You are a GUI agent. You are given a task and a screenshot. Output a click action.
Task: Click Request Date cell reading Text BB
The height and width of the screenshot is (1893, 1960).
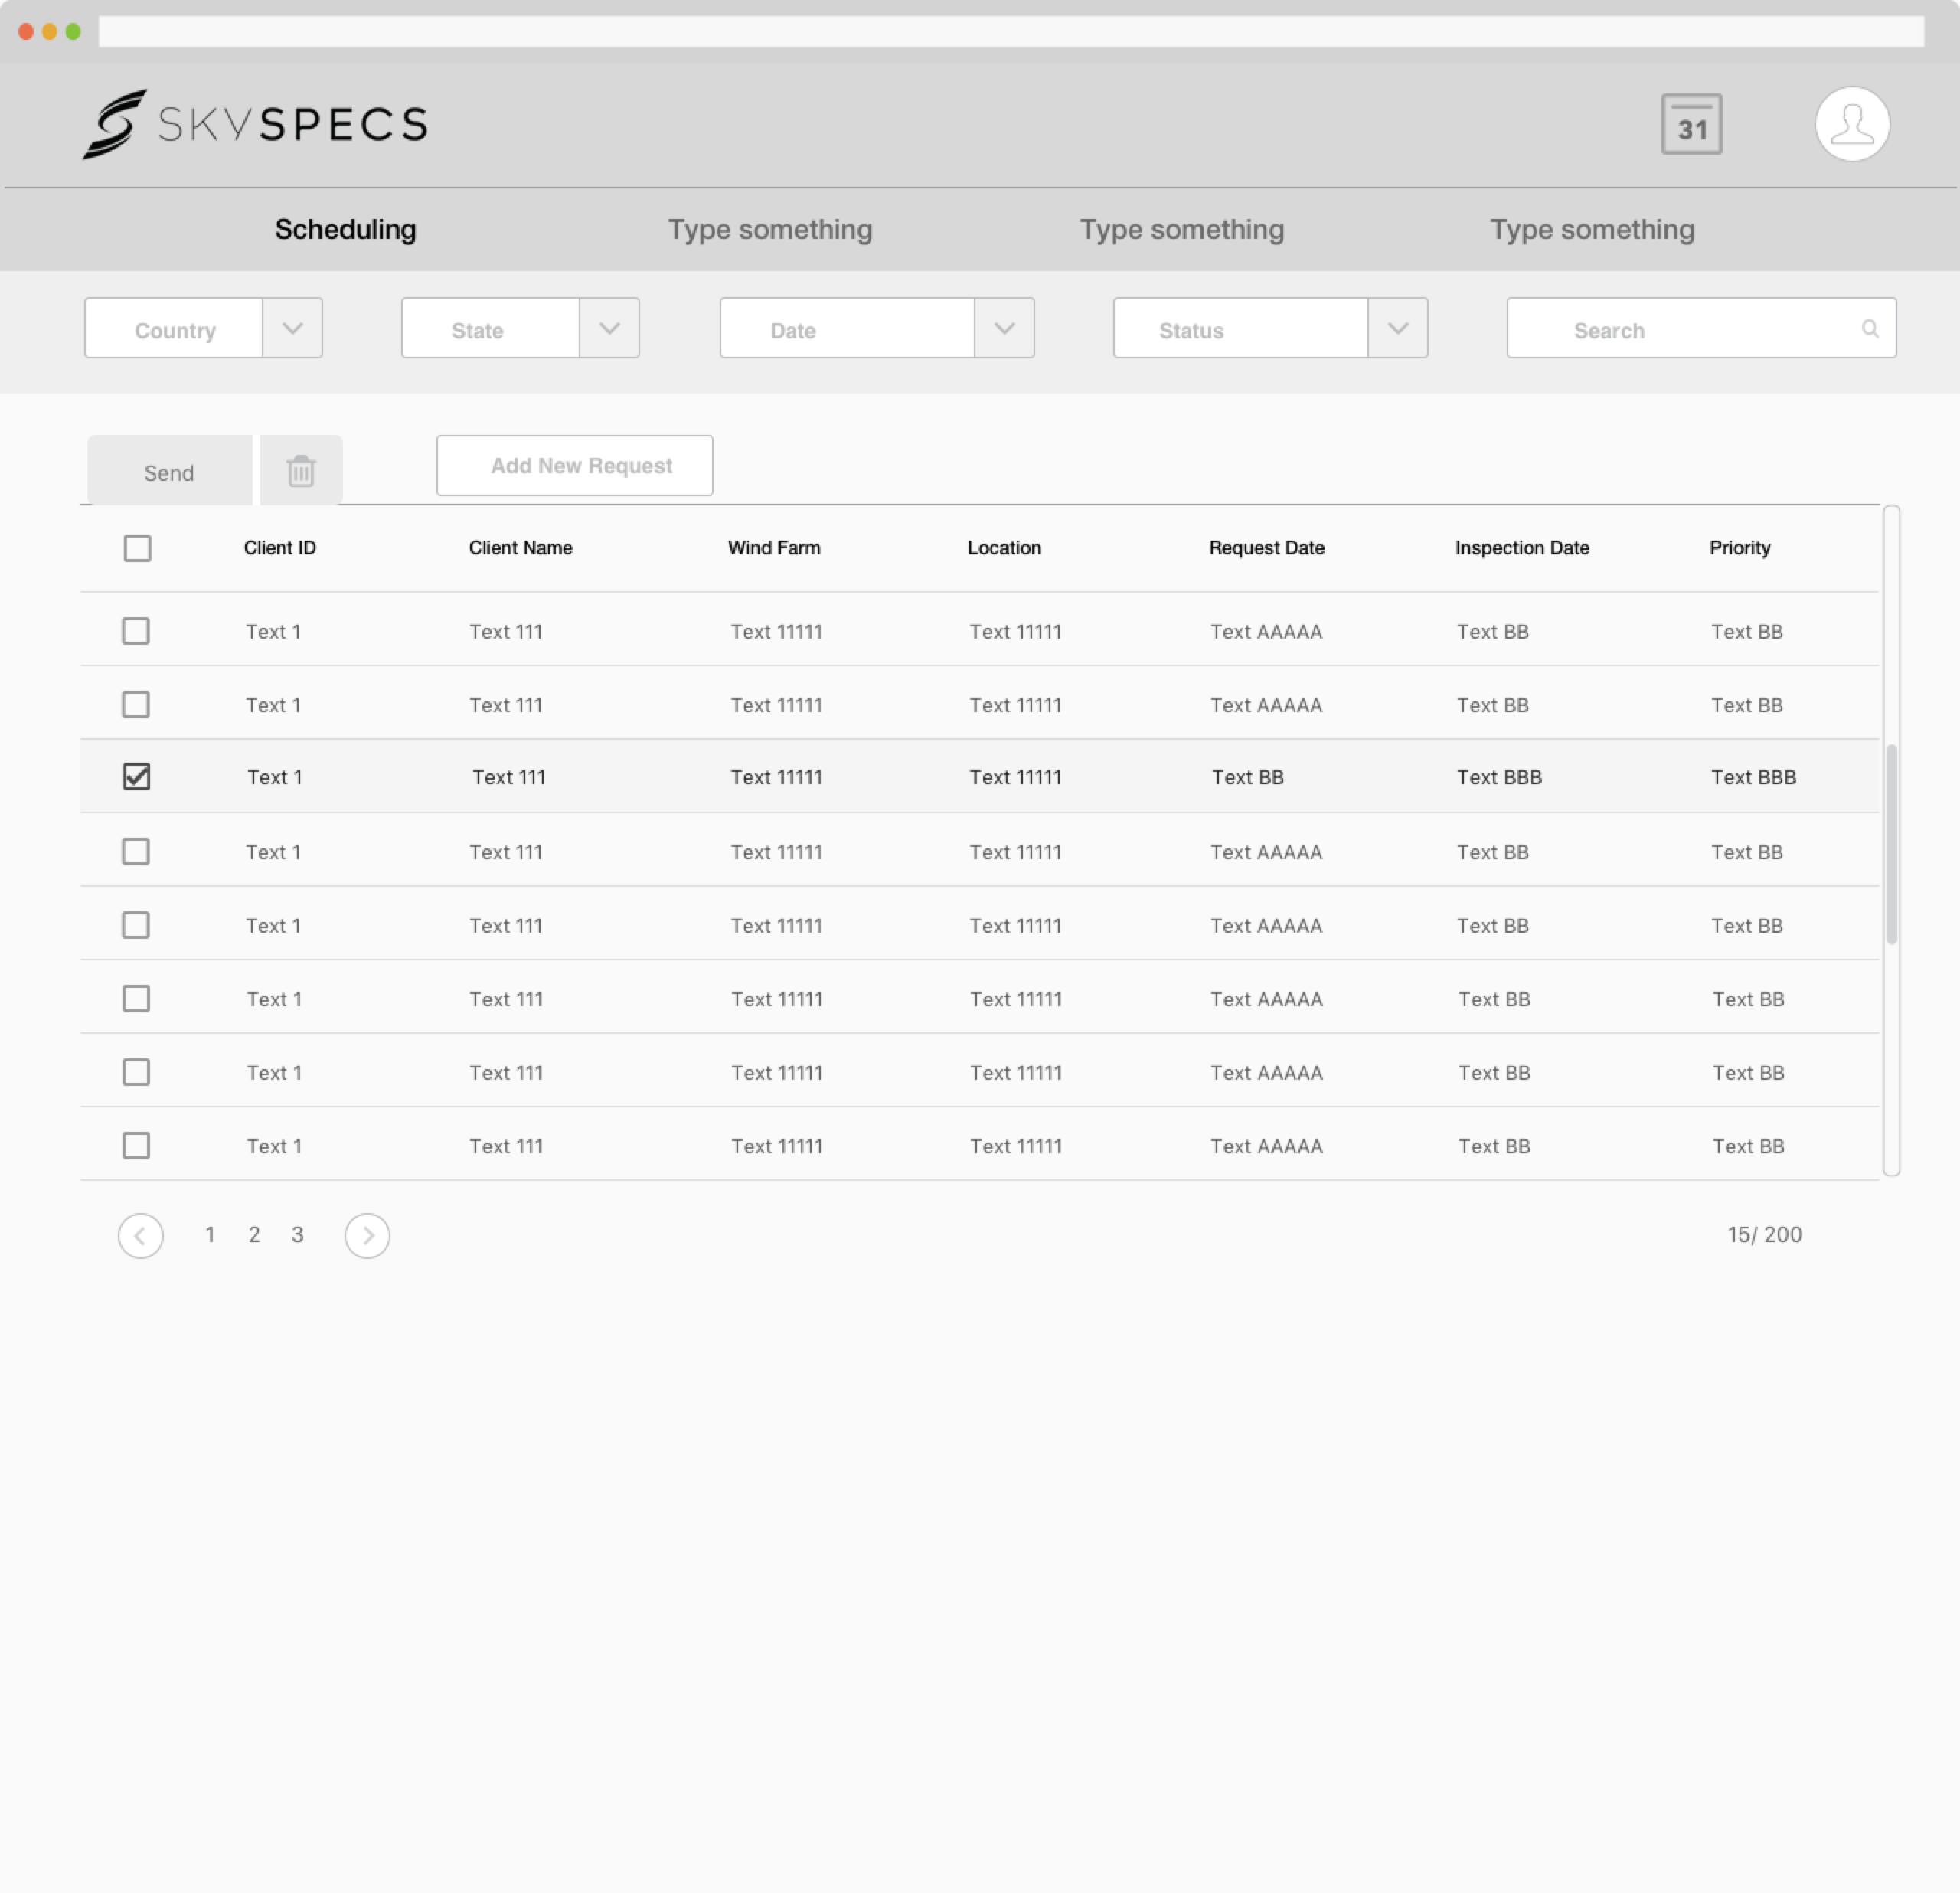click(x=1247, y=777)
